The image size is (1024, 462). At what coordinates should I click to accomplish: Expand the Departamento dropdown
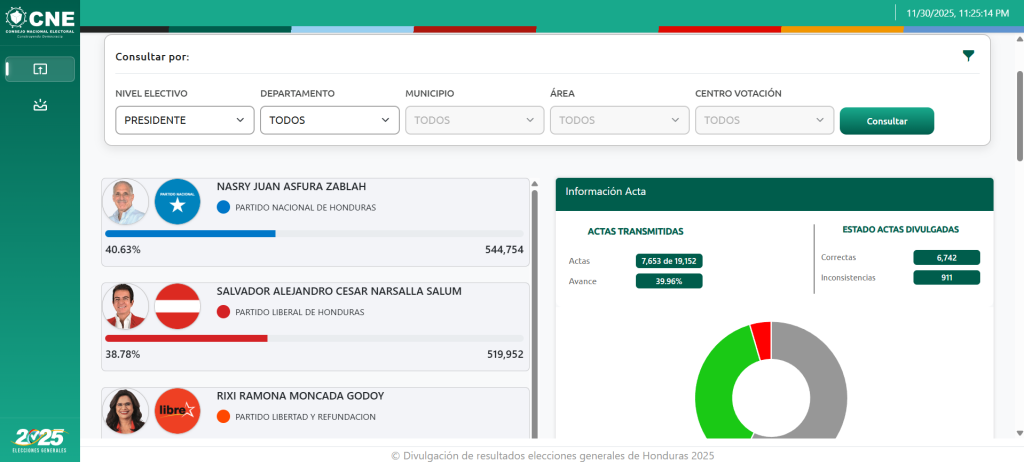click(330, 120)
